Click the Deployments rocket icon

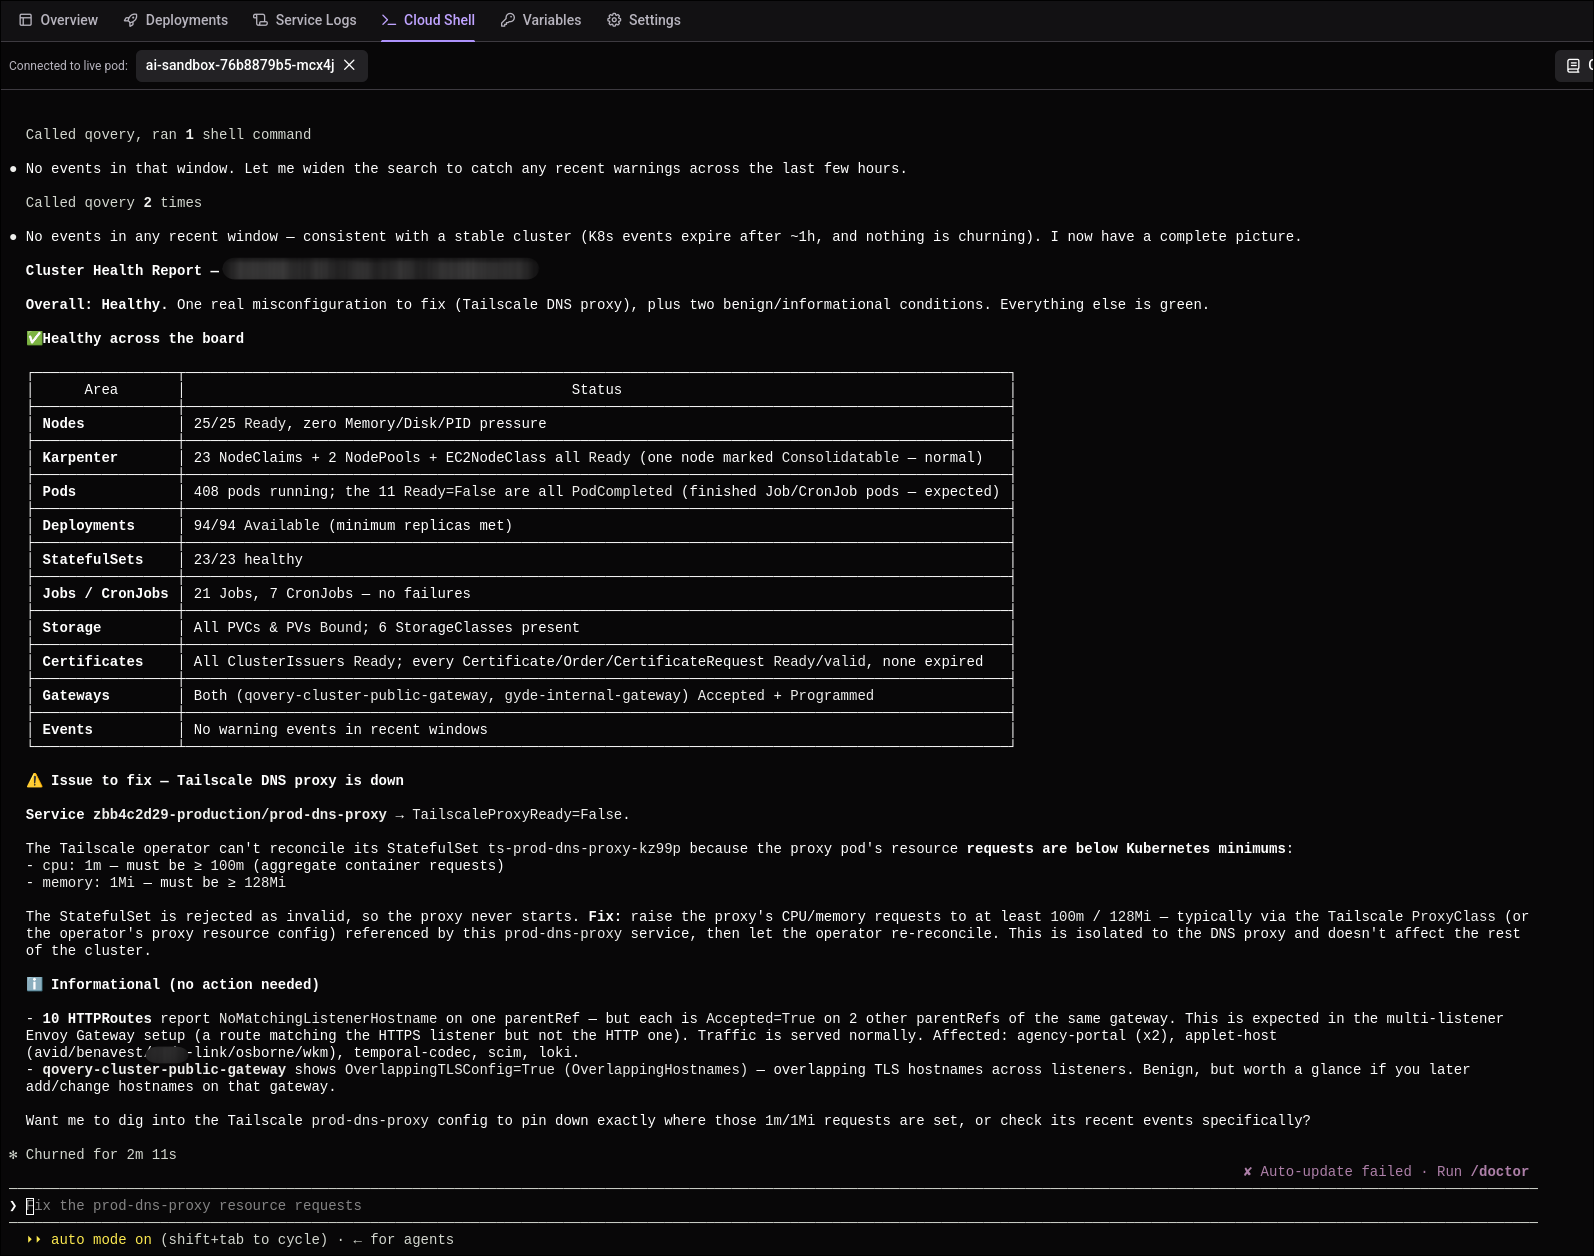tap(131, 20)
